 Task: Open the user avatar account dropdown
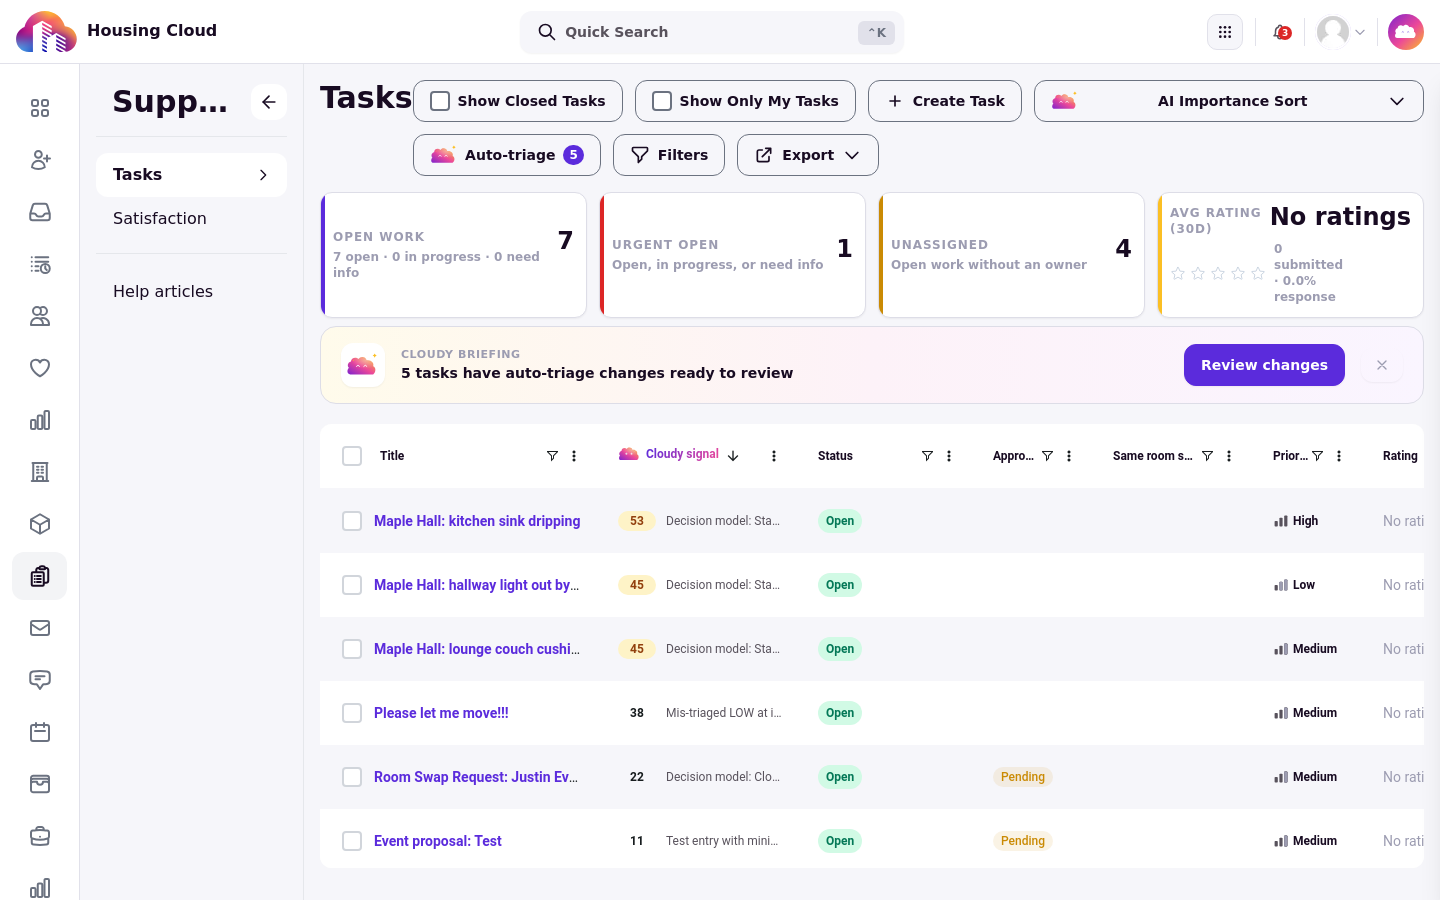1341,32
